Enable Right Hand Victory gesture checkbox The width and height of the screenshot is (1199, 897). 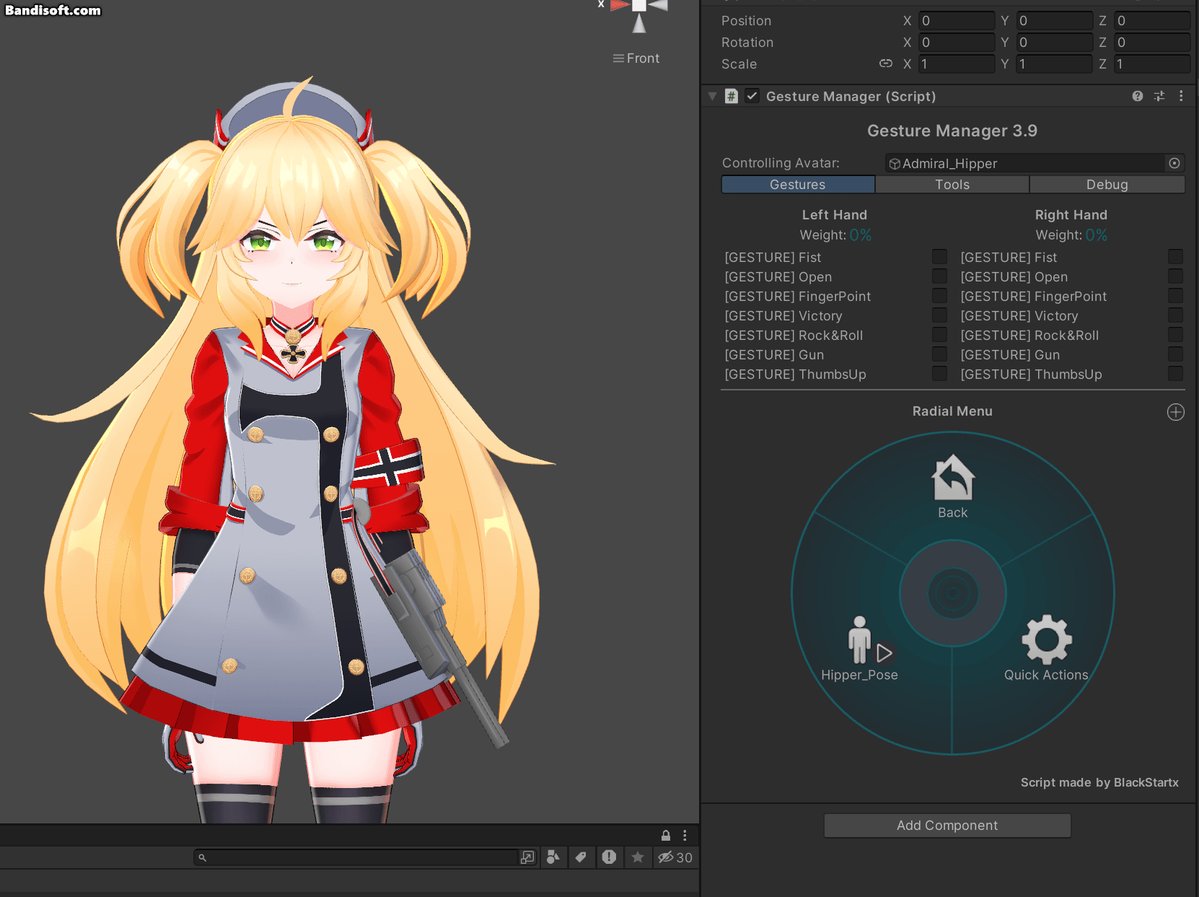point(1175,315)
